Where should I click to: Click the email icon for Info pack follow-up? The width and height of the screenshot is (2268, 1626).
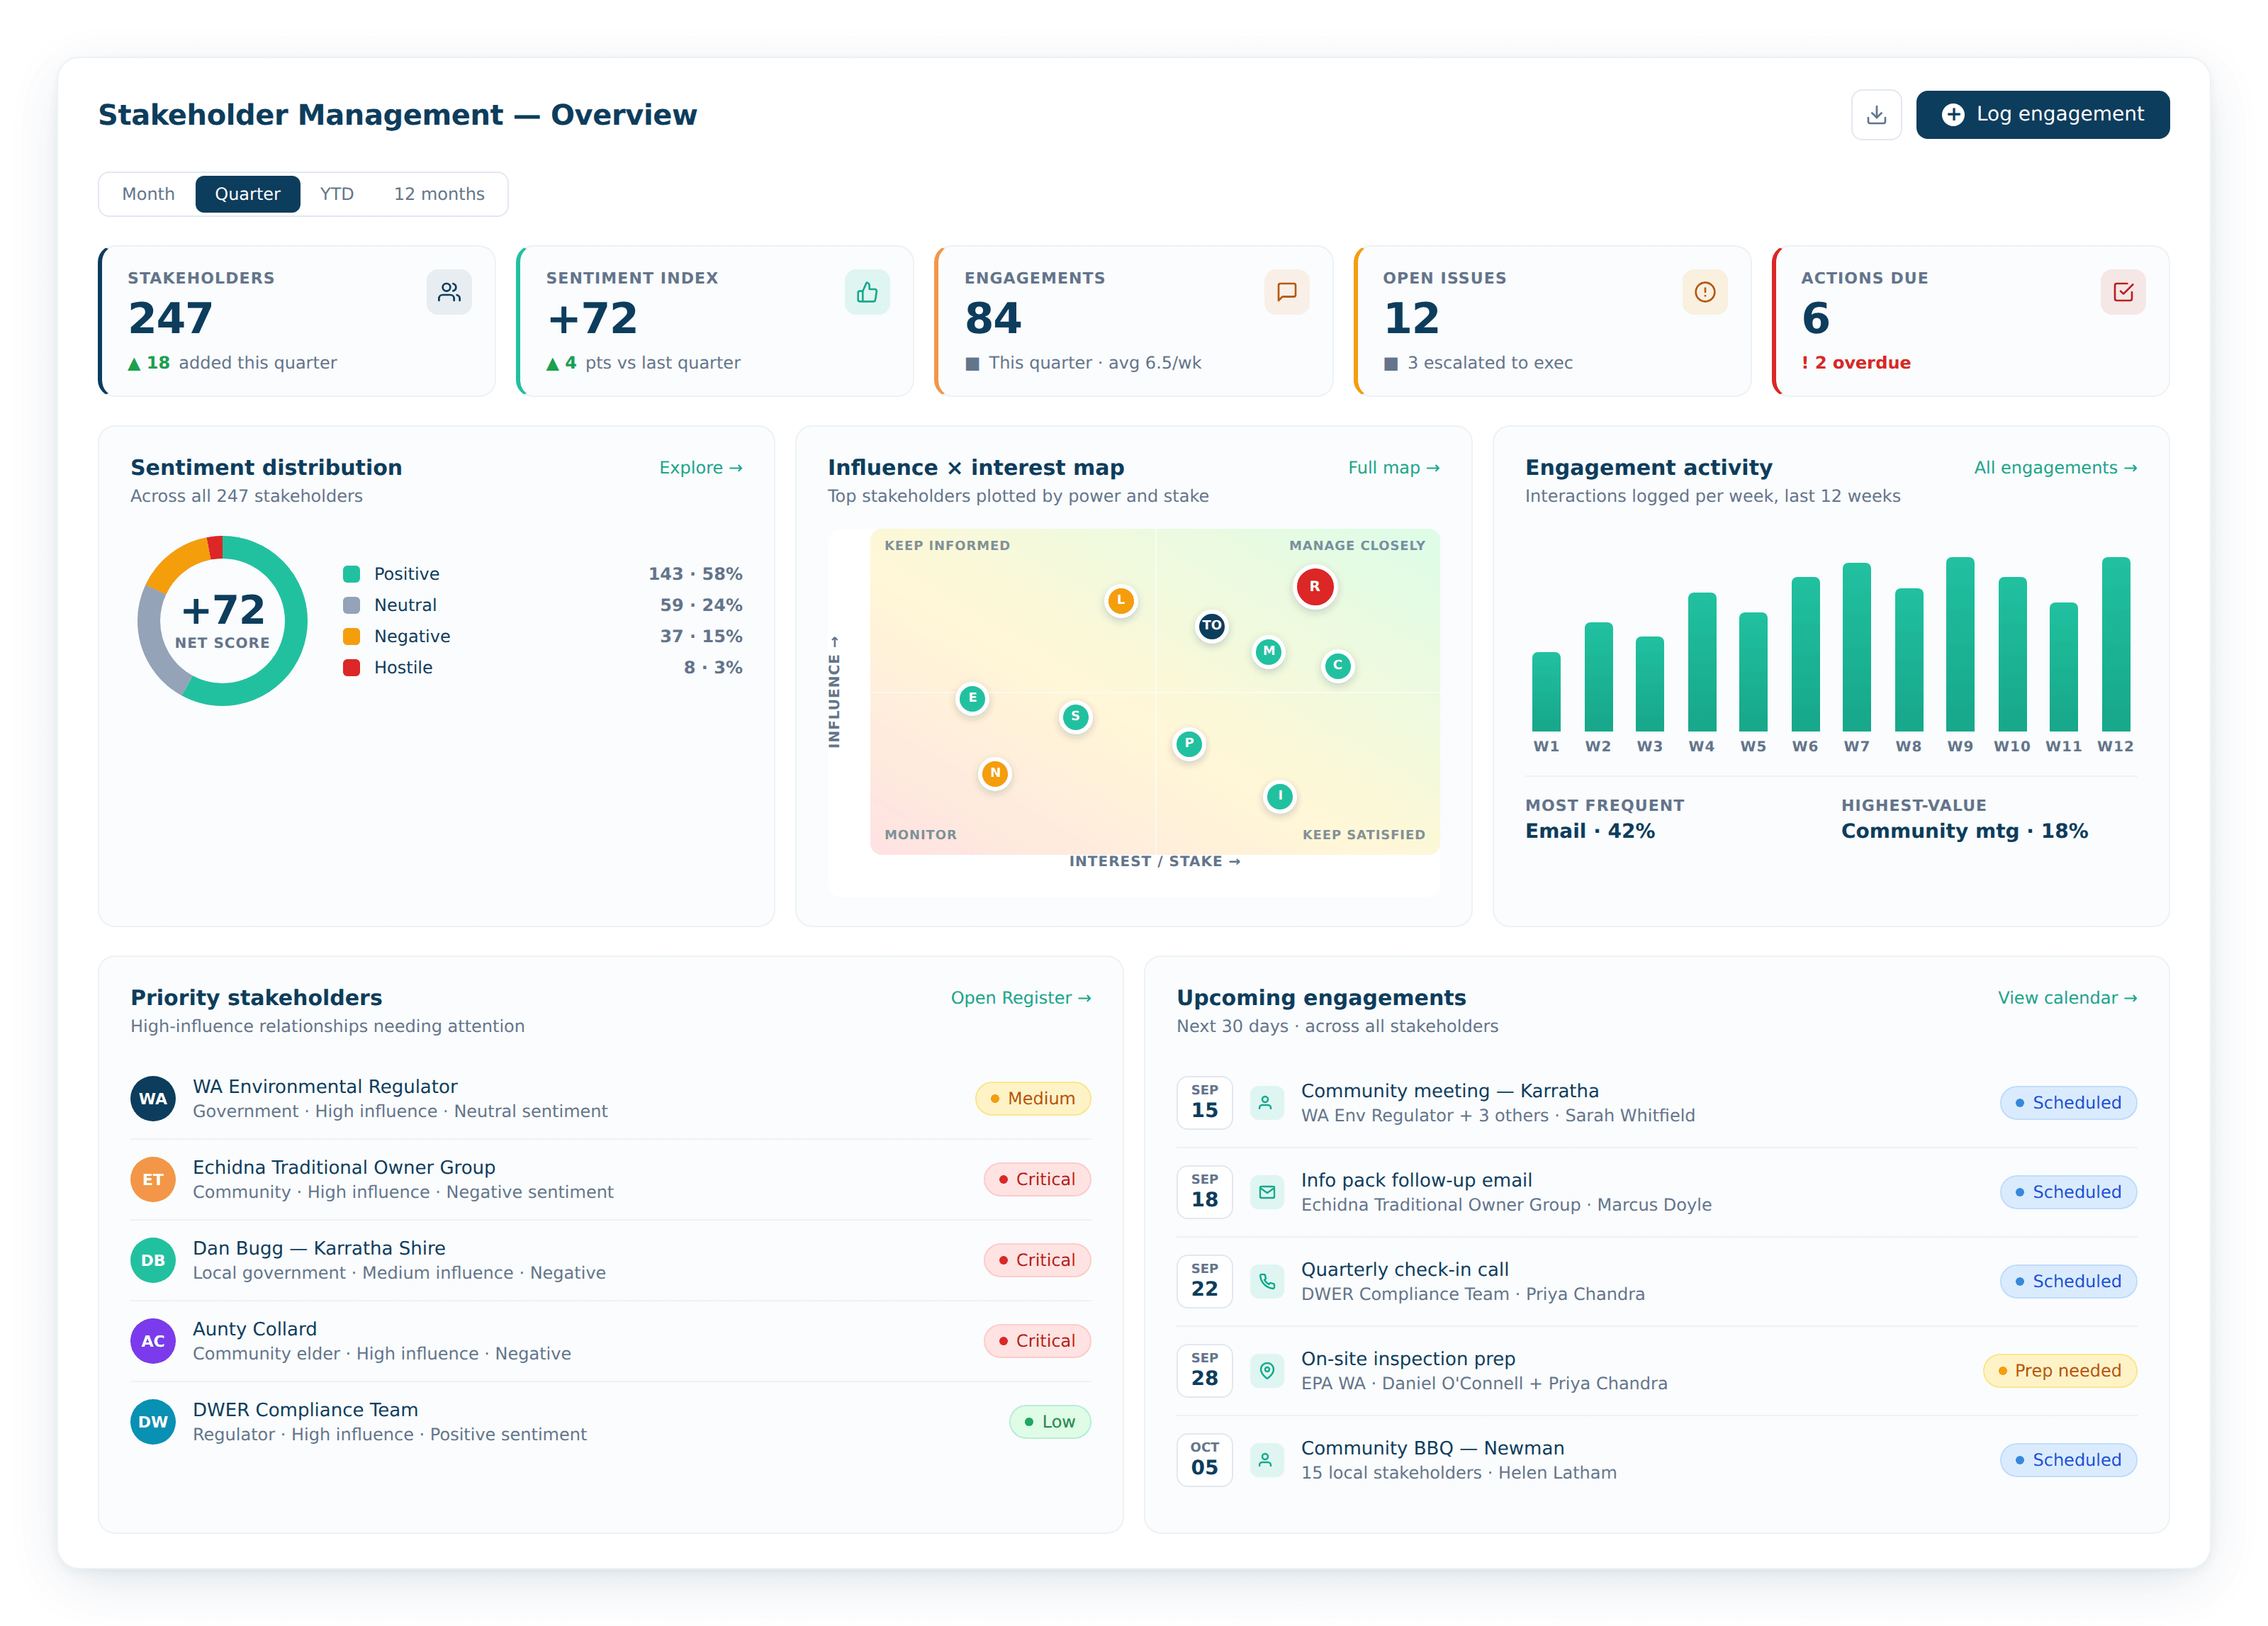coord(1267,1192)
